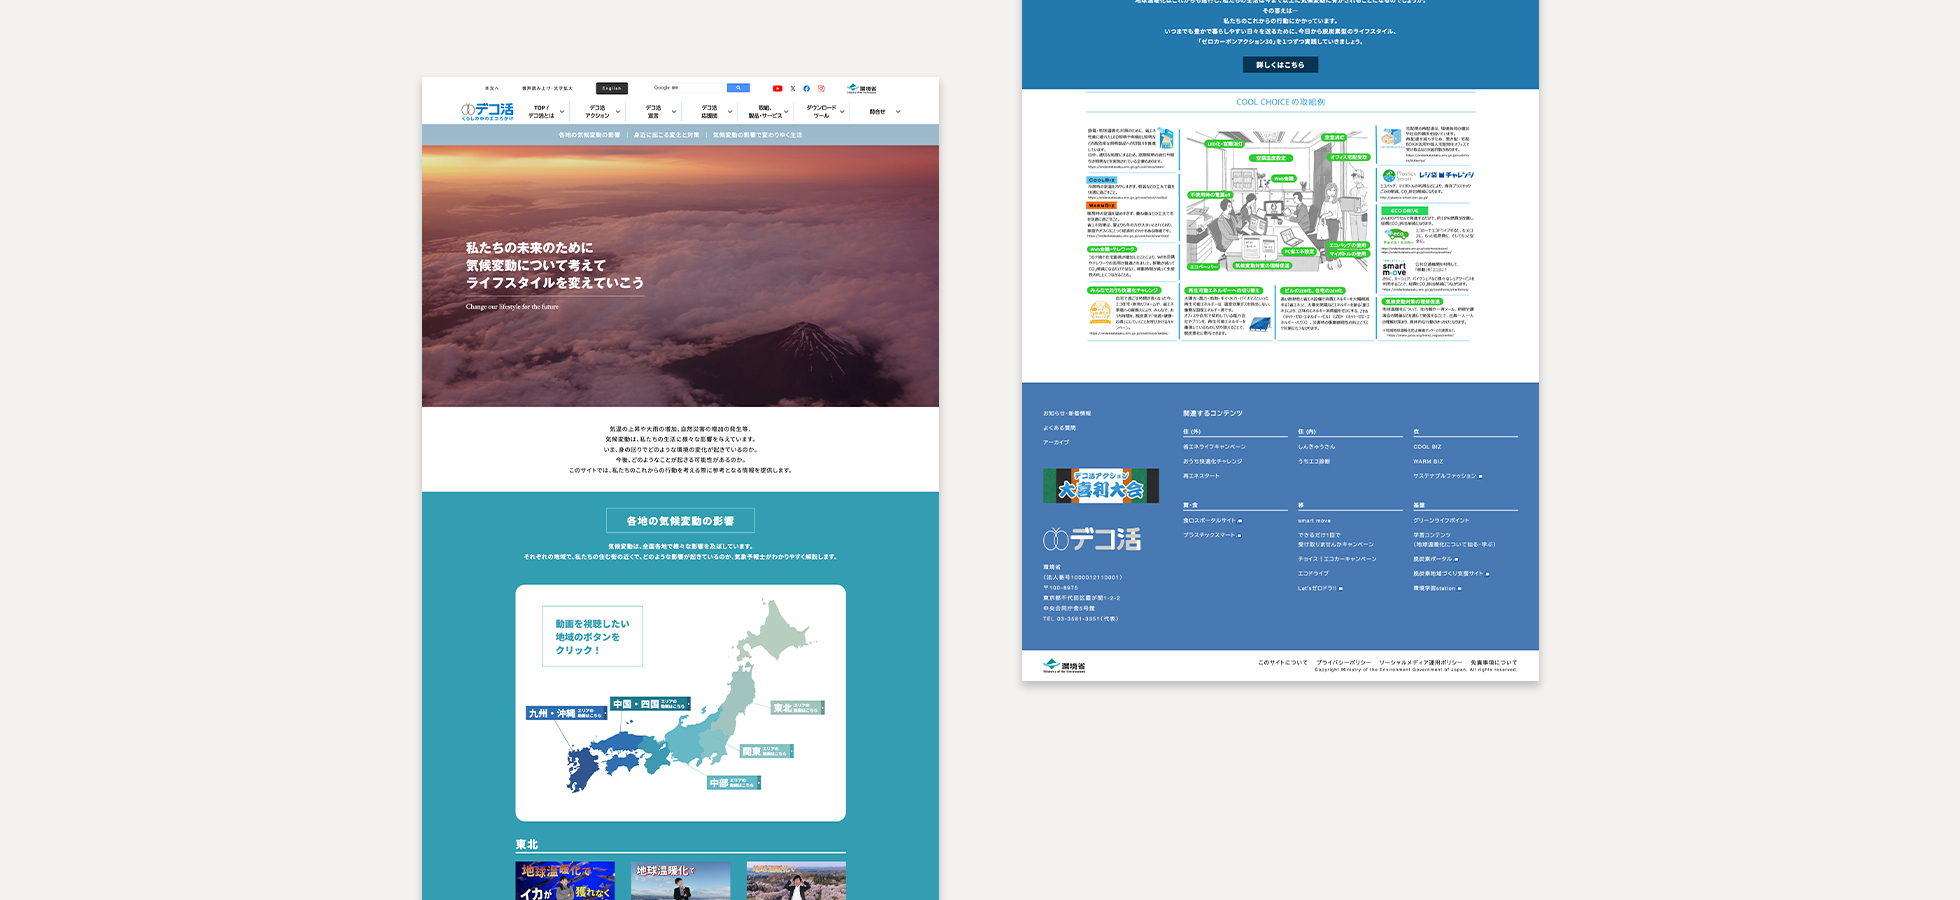This screenshot has width=1960, height=900.
Task: Select the 中部 area button on map
Action: coord(734,783)
